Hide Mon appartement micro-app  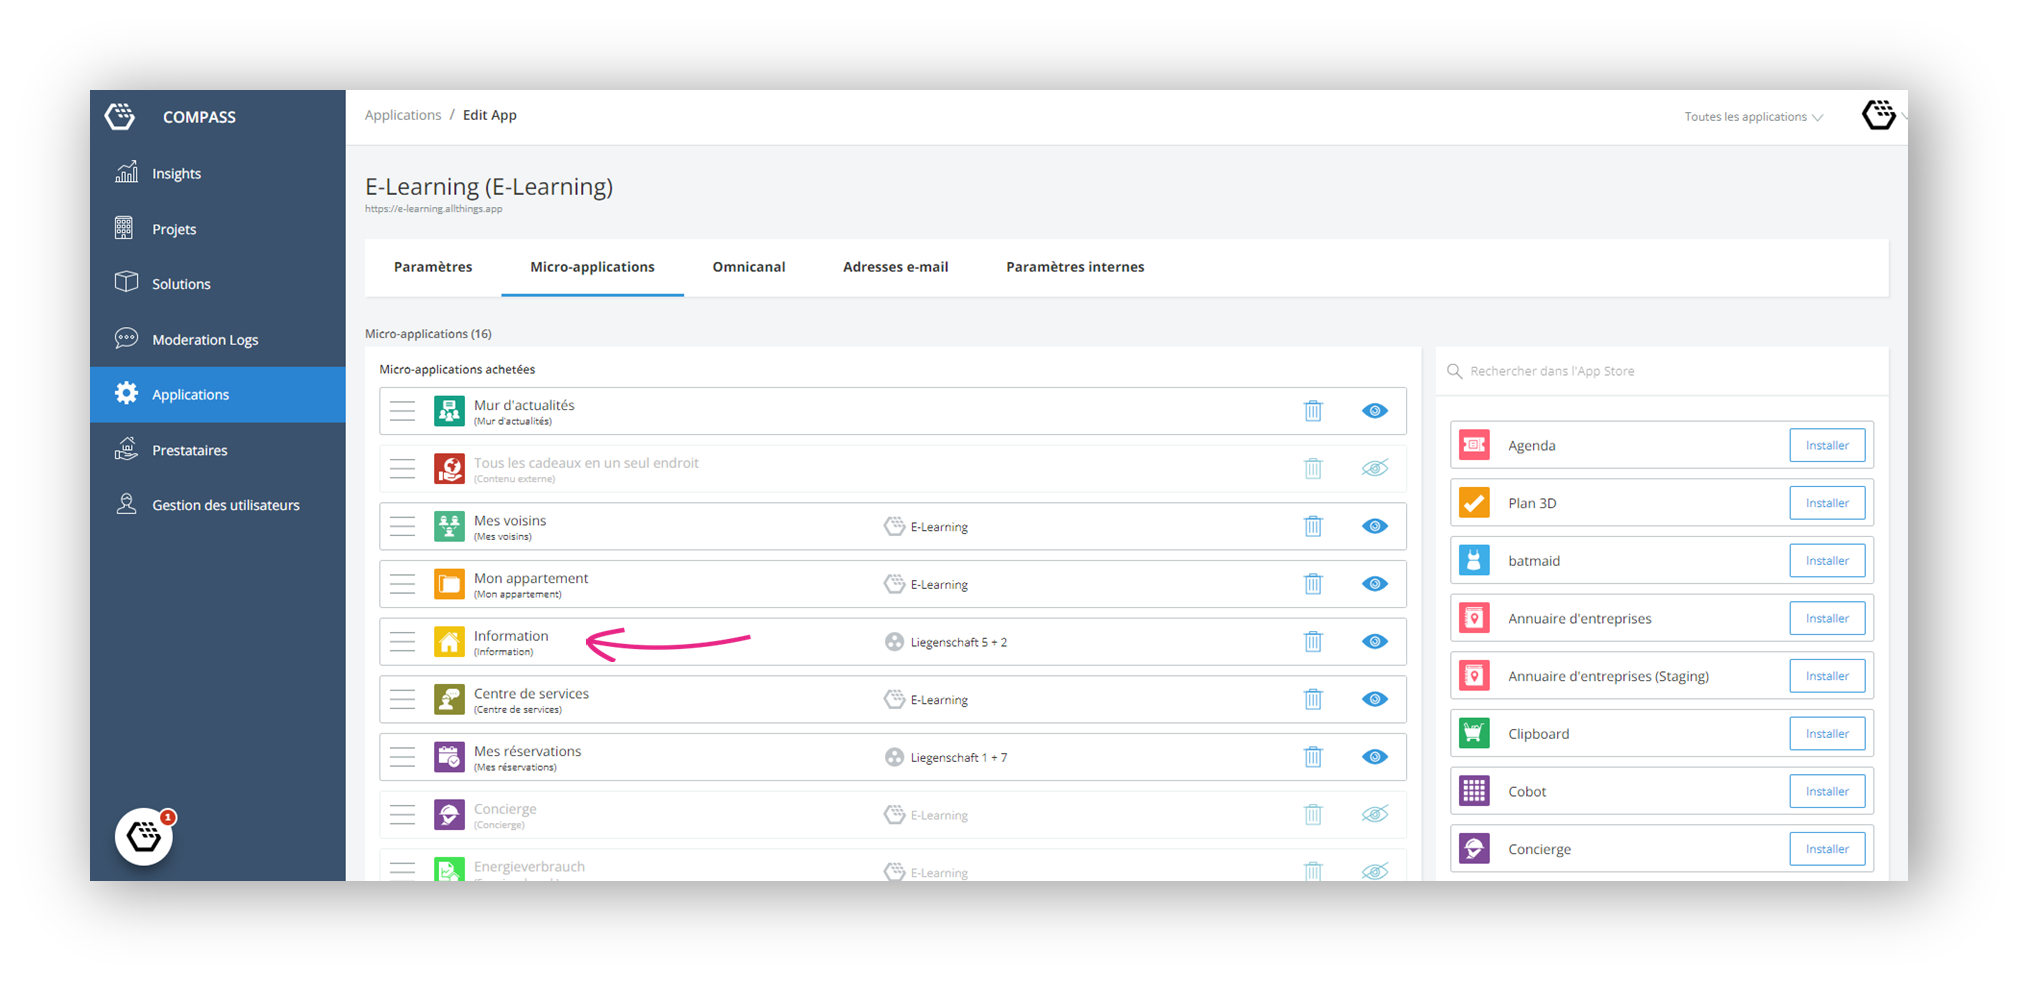(1375, 584)
